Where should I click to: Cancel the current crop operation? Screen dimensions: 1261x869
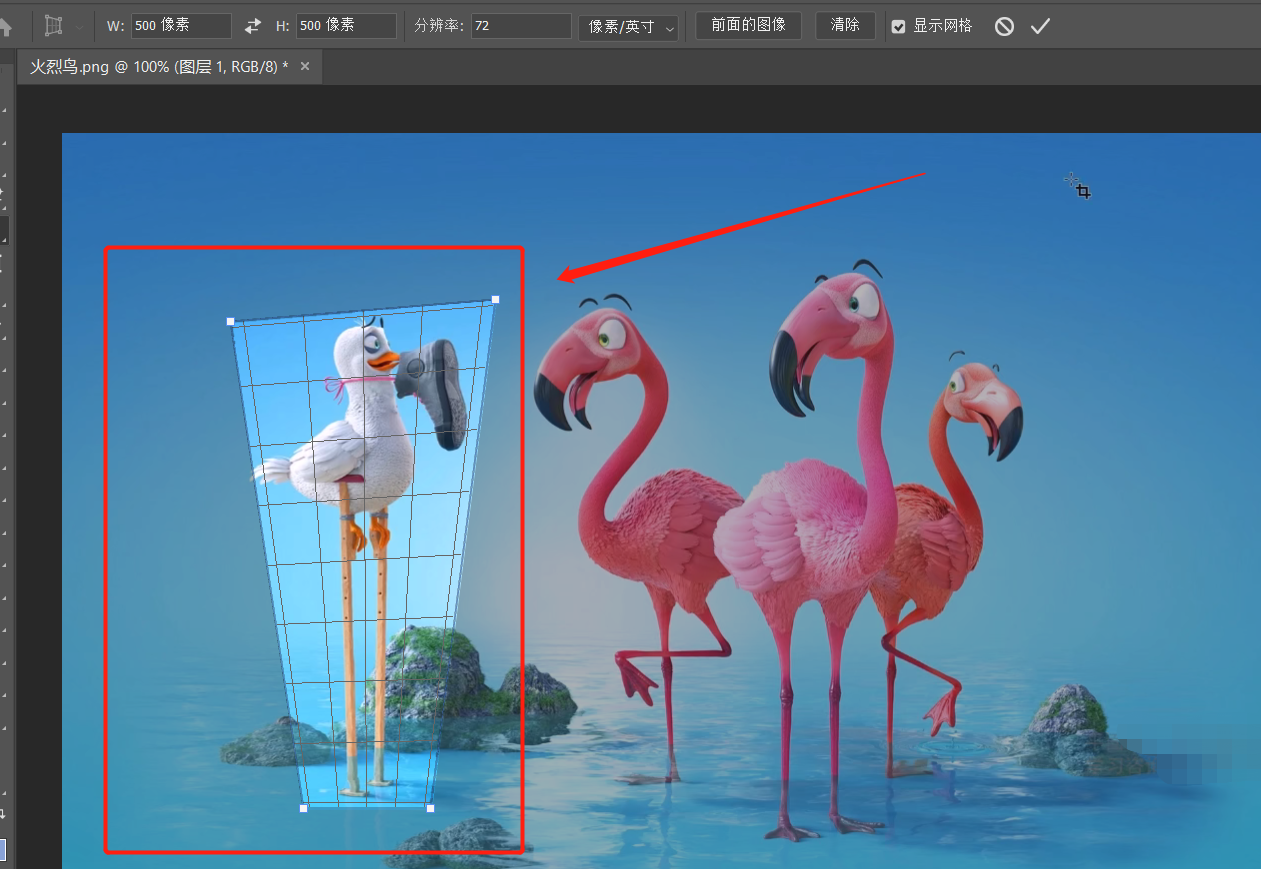(1004, 26)
